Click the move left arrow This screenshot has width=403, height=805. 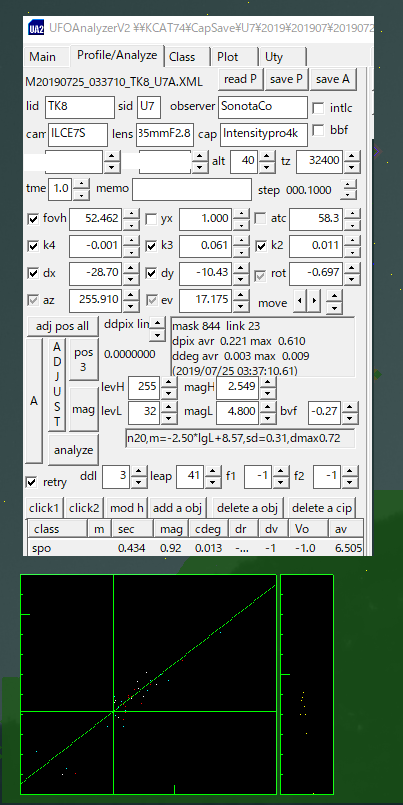(x=299, y=300)
